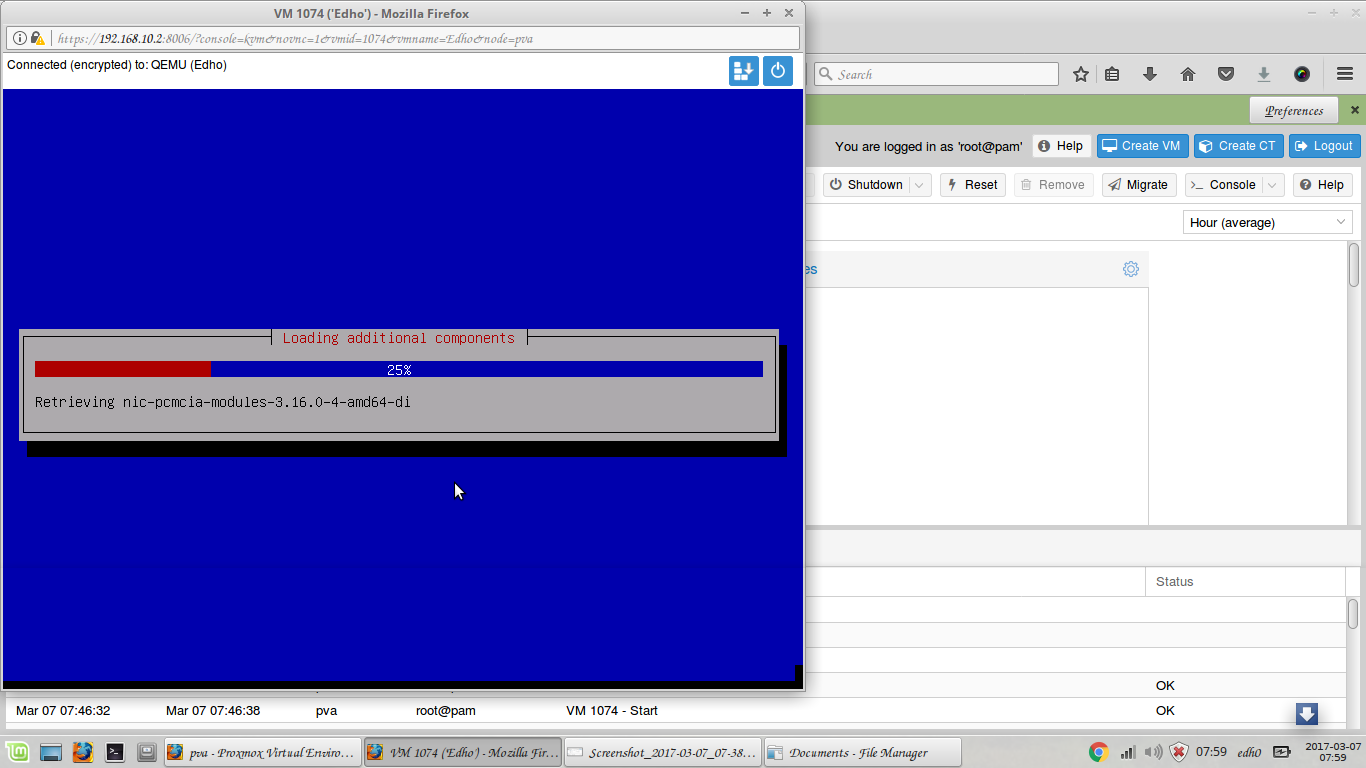Click the Status column header in task log

pyautogui.click(x=1245, y=581)
